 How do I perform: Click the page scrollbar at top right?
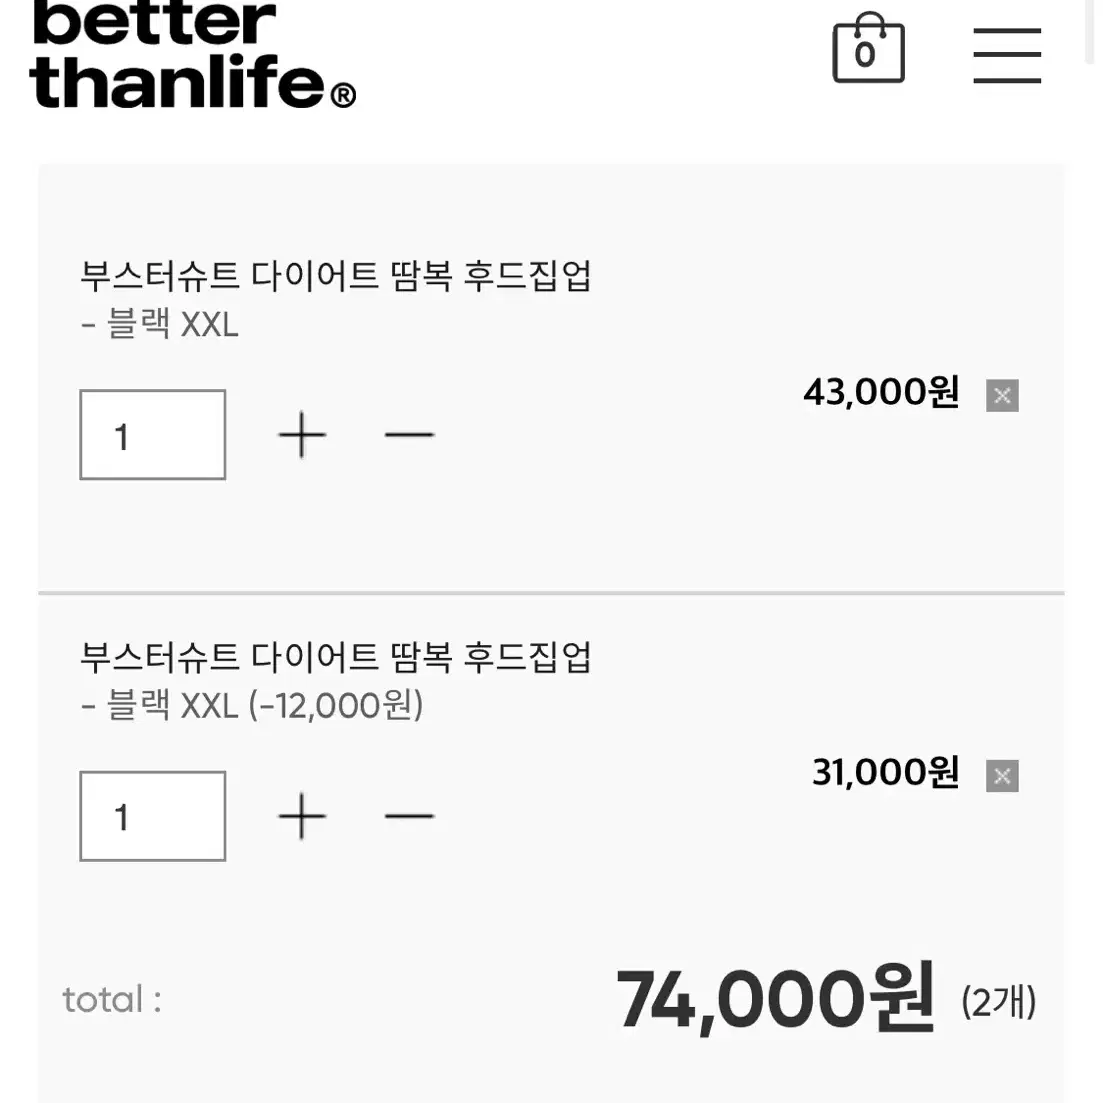pos(1090,32)
